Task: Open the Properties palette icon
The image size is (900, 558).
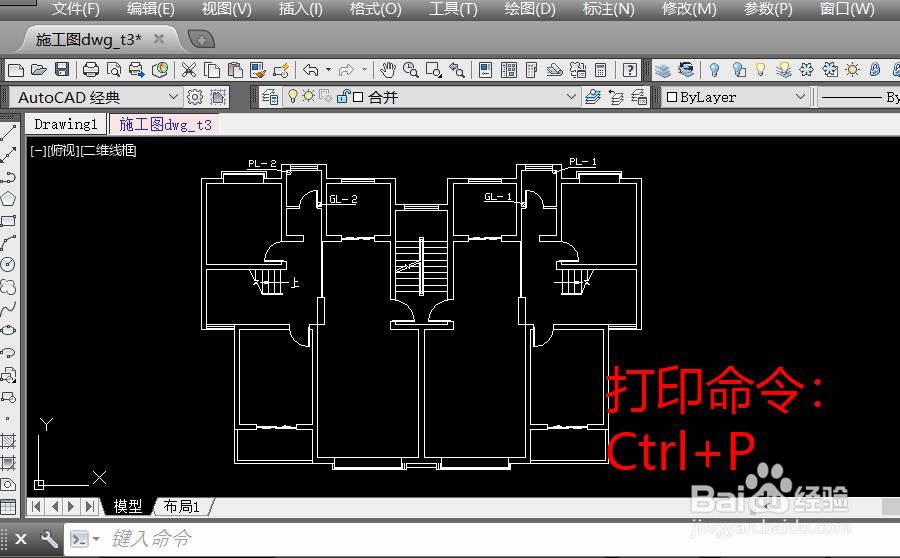Action: (x=486, y=70)
